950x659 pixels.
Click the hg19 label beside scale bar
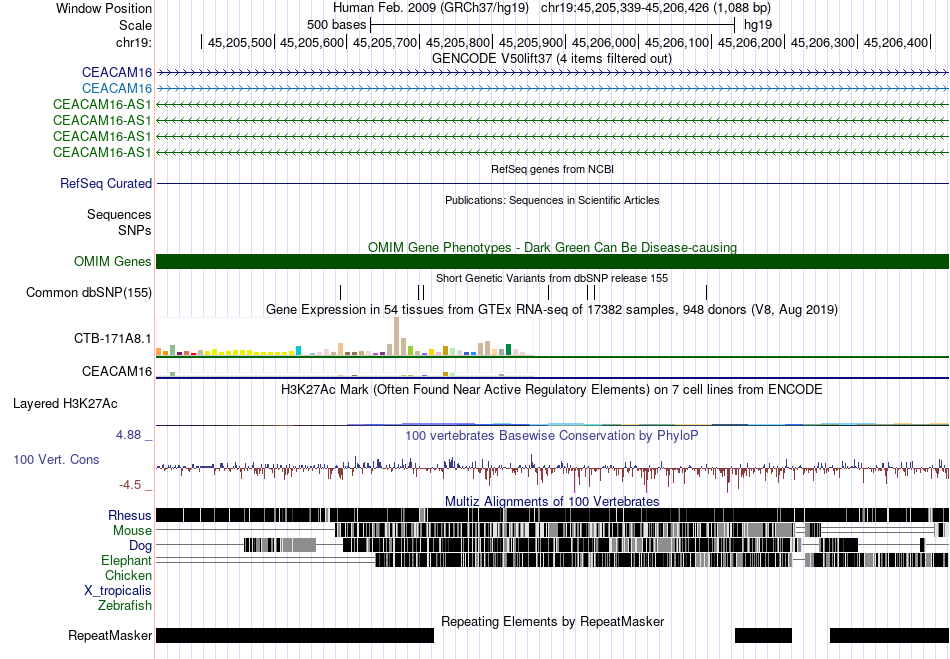tap(758, 25)
